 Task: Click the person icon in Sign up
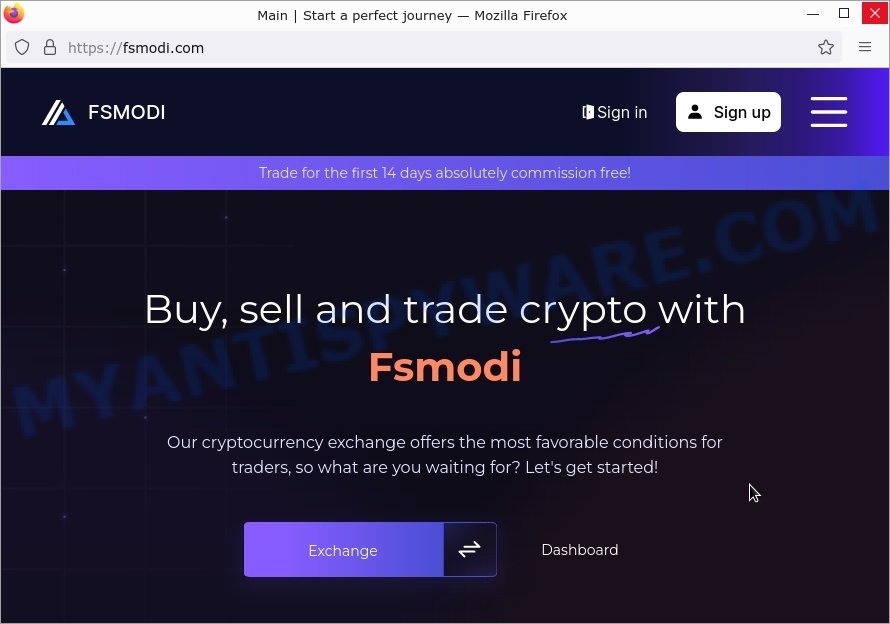(x=695, y=112)
